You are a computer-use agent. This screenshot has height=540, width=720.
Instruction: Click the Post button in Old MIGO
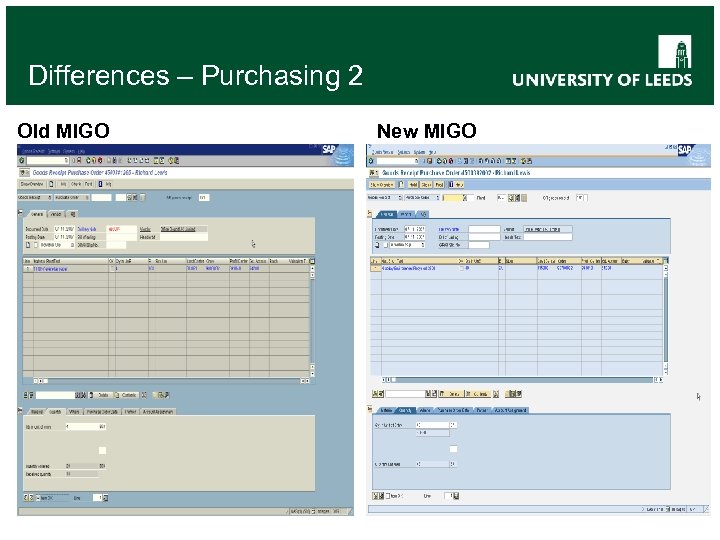[x=89, y=184]
